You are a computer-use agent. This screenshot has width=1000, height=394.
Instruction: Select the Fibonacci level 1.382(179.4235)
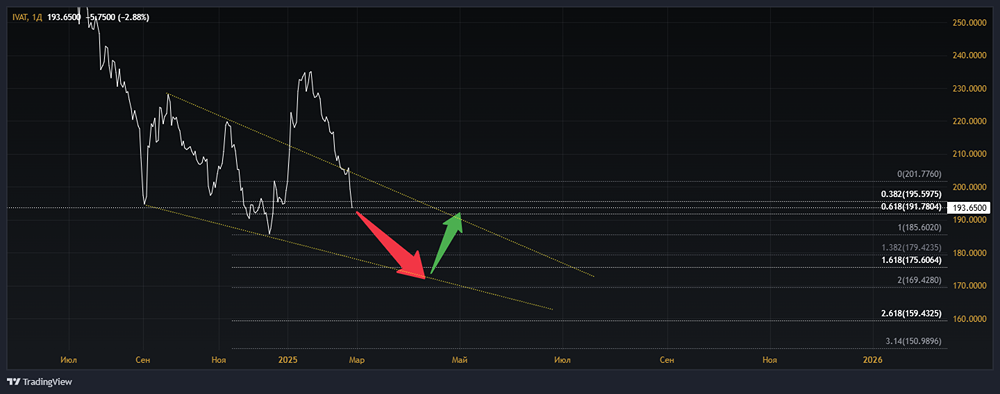coord(911,247)
